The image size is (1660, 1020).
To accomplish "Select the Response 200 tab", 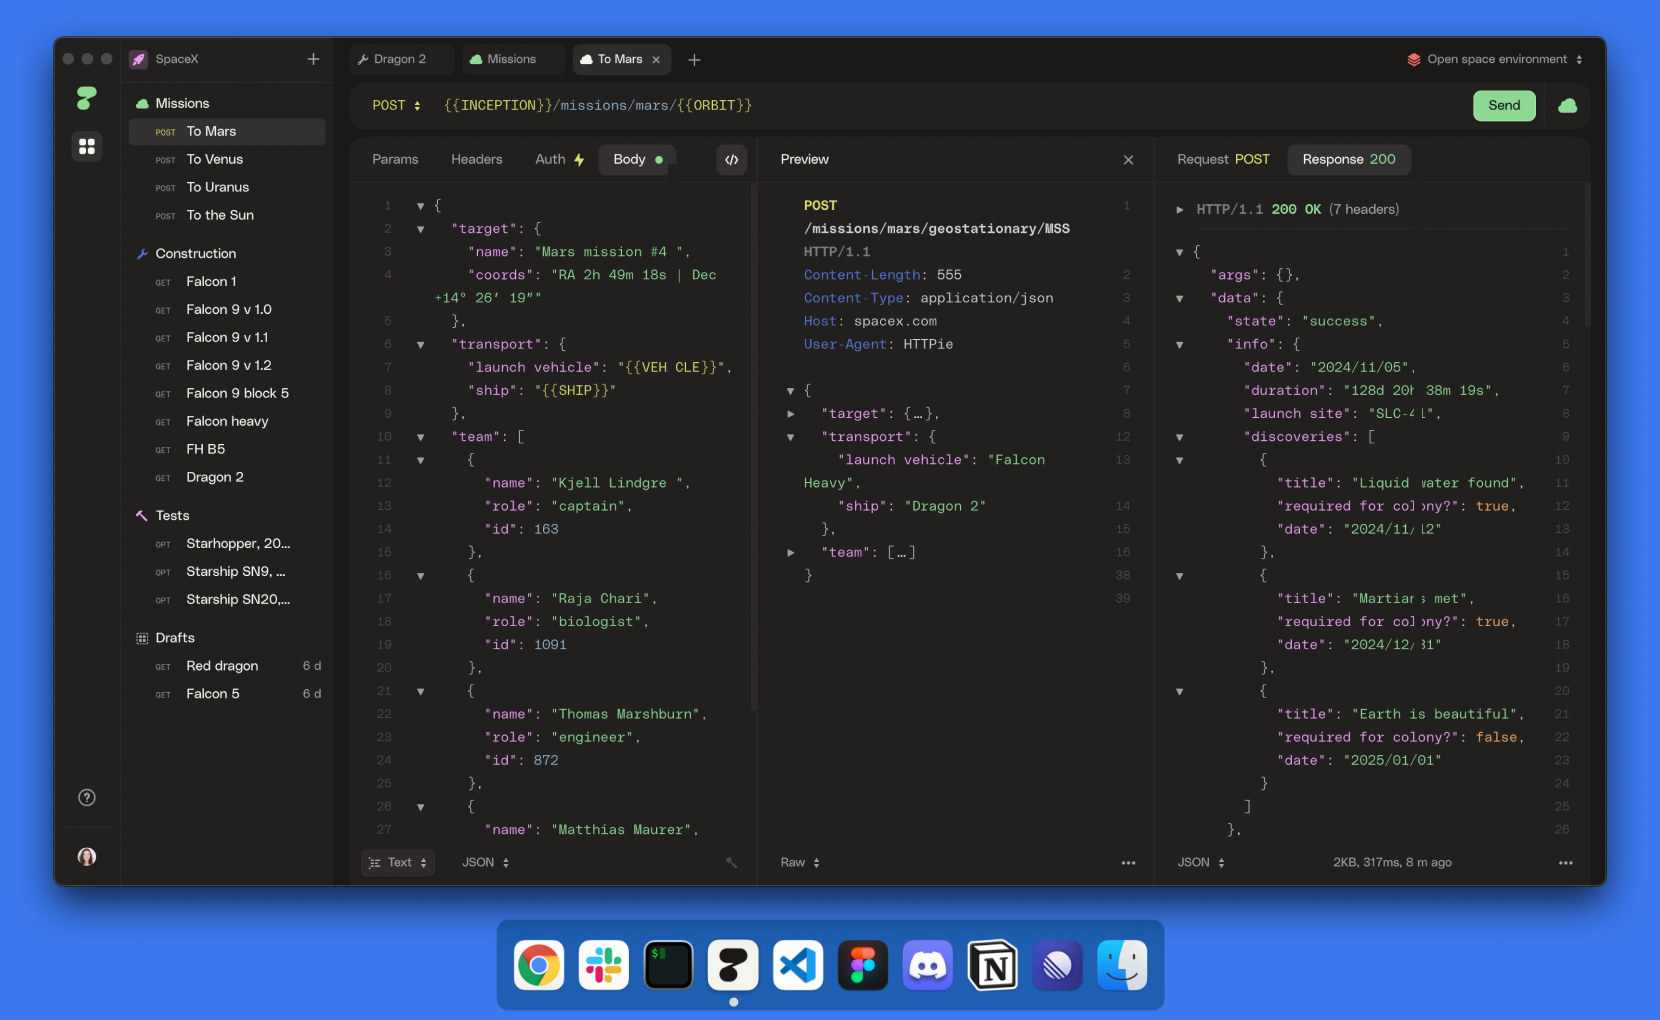I will point(1349,159).
